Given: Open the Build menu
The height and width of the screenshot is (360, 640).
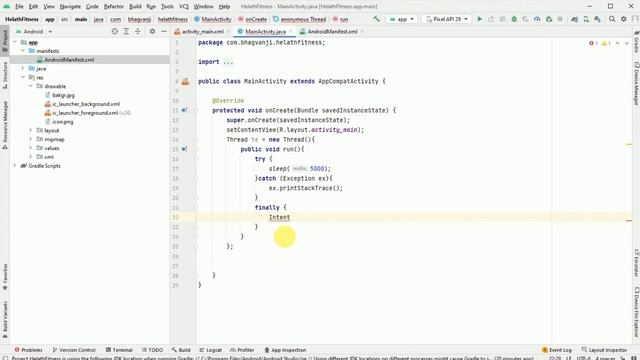Looking at the screenshot, I should click(135, 7).
